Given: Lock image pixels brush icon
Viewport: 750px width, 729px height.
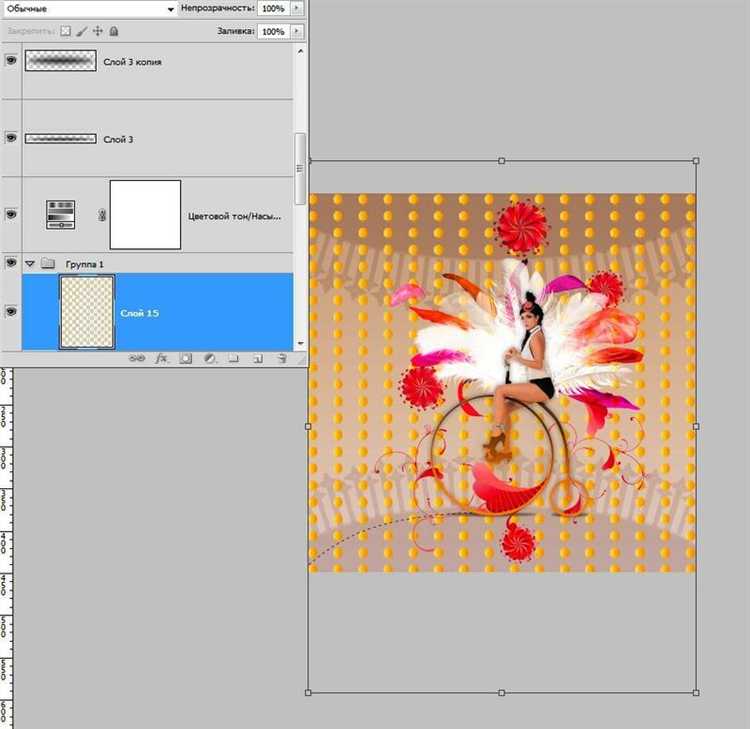Looking at the screenshot, I should 82,31.
